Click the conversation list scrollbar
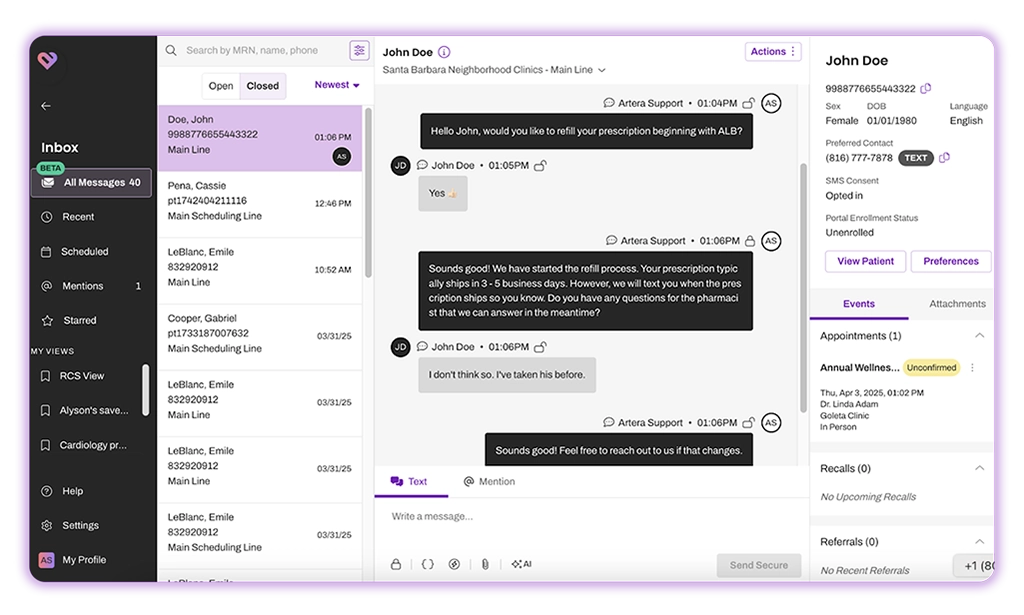The image size is (1024, 615). [x=367, y=190]
